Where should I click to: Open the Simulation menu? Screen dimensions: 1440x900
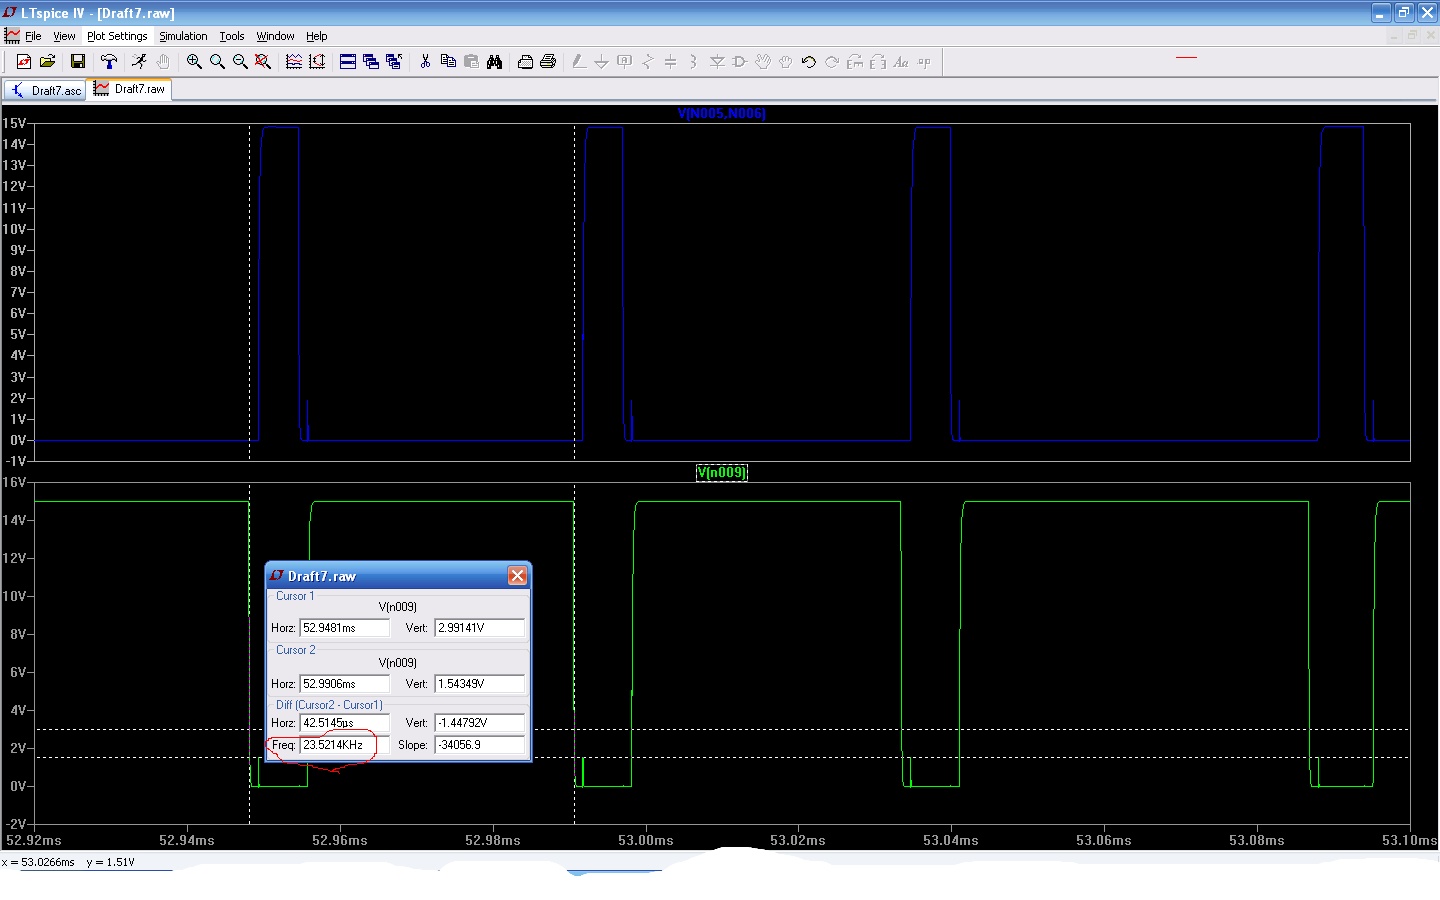pos(183,36)
